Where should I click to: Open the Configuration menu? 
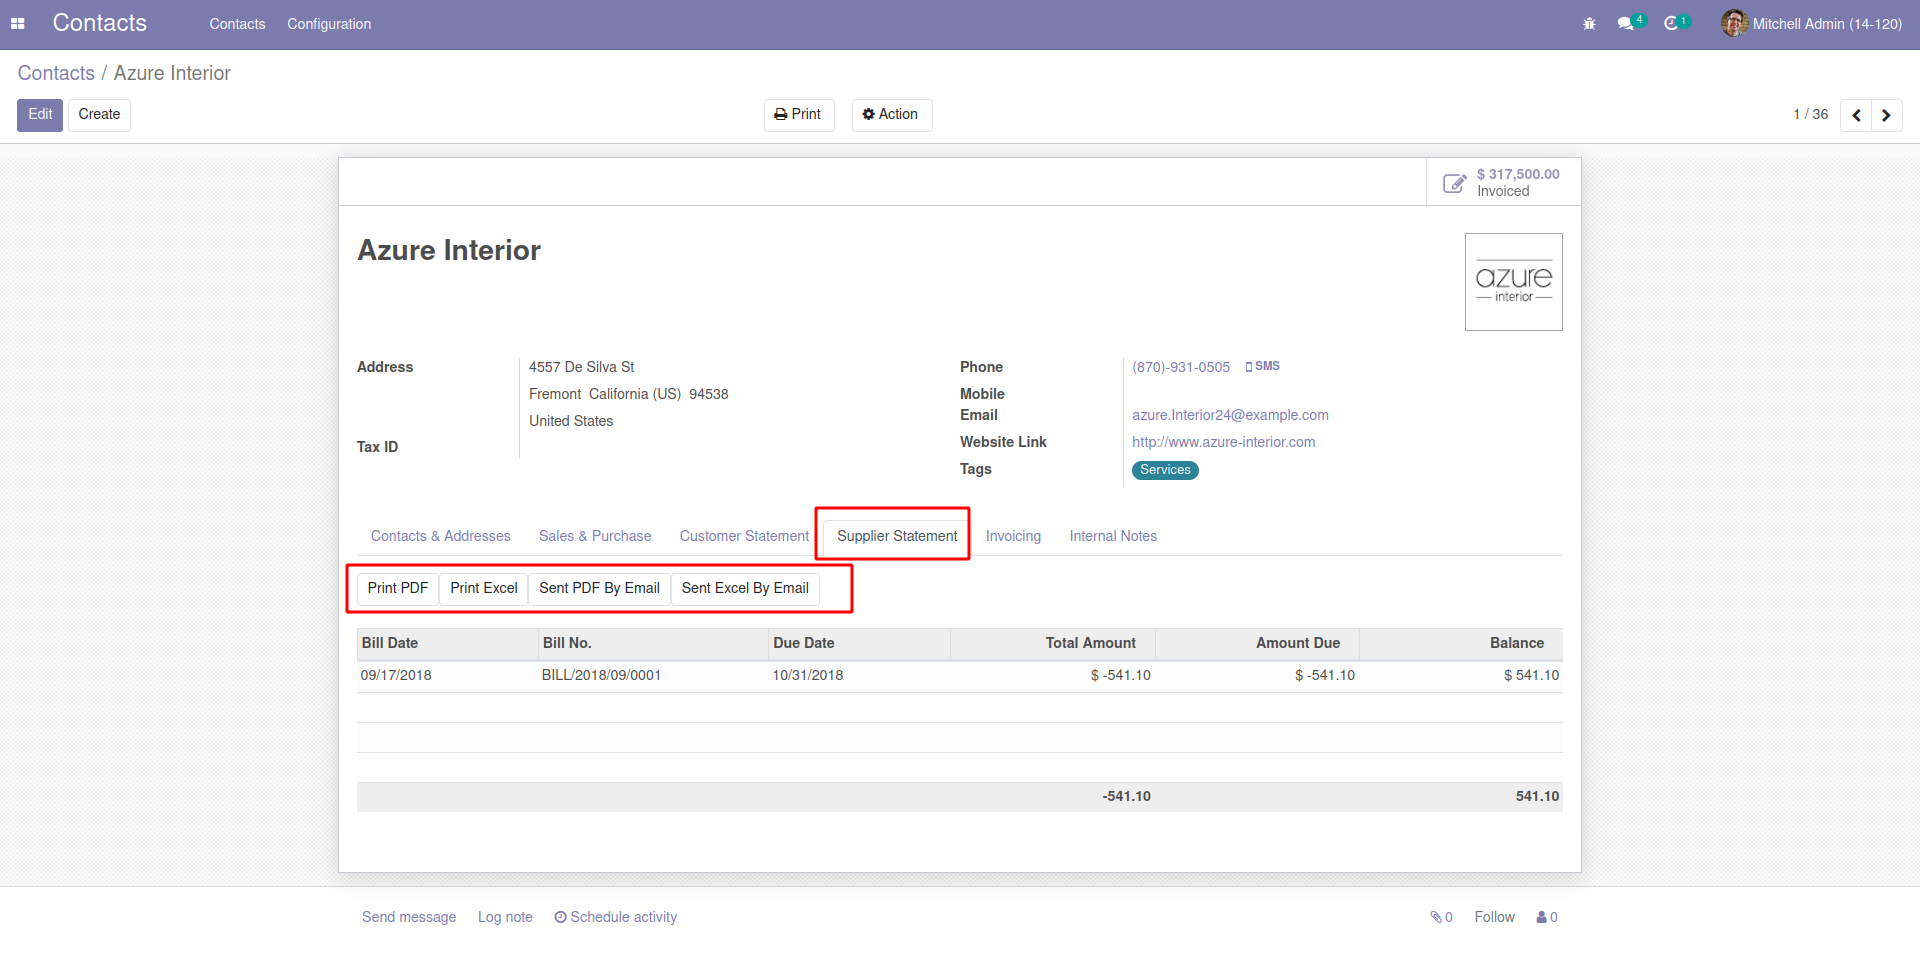[x=329, y=24]
